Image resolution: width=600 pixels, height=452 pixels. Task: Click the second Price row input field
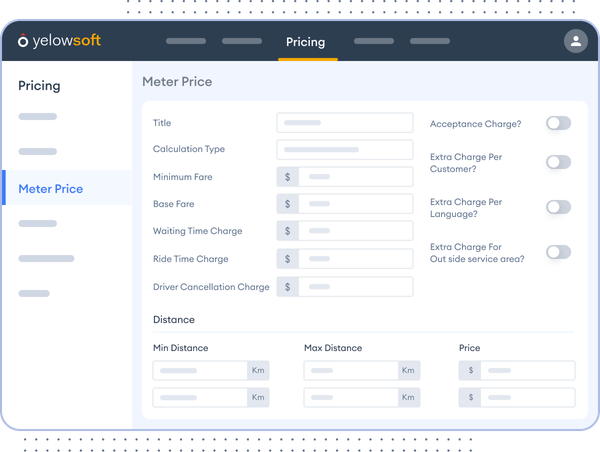(x=527, y=397)
